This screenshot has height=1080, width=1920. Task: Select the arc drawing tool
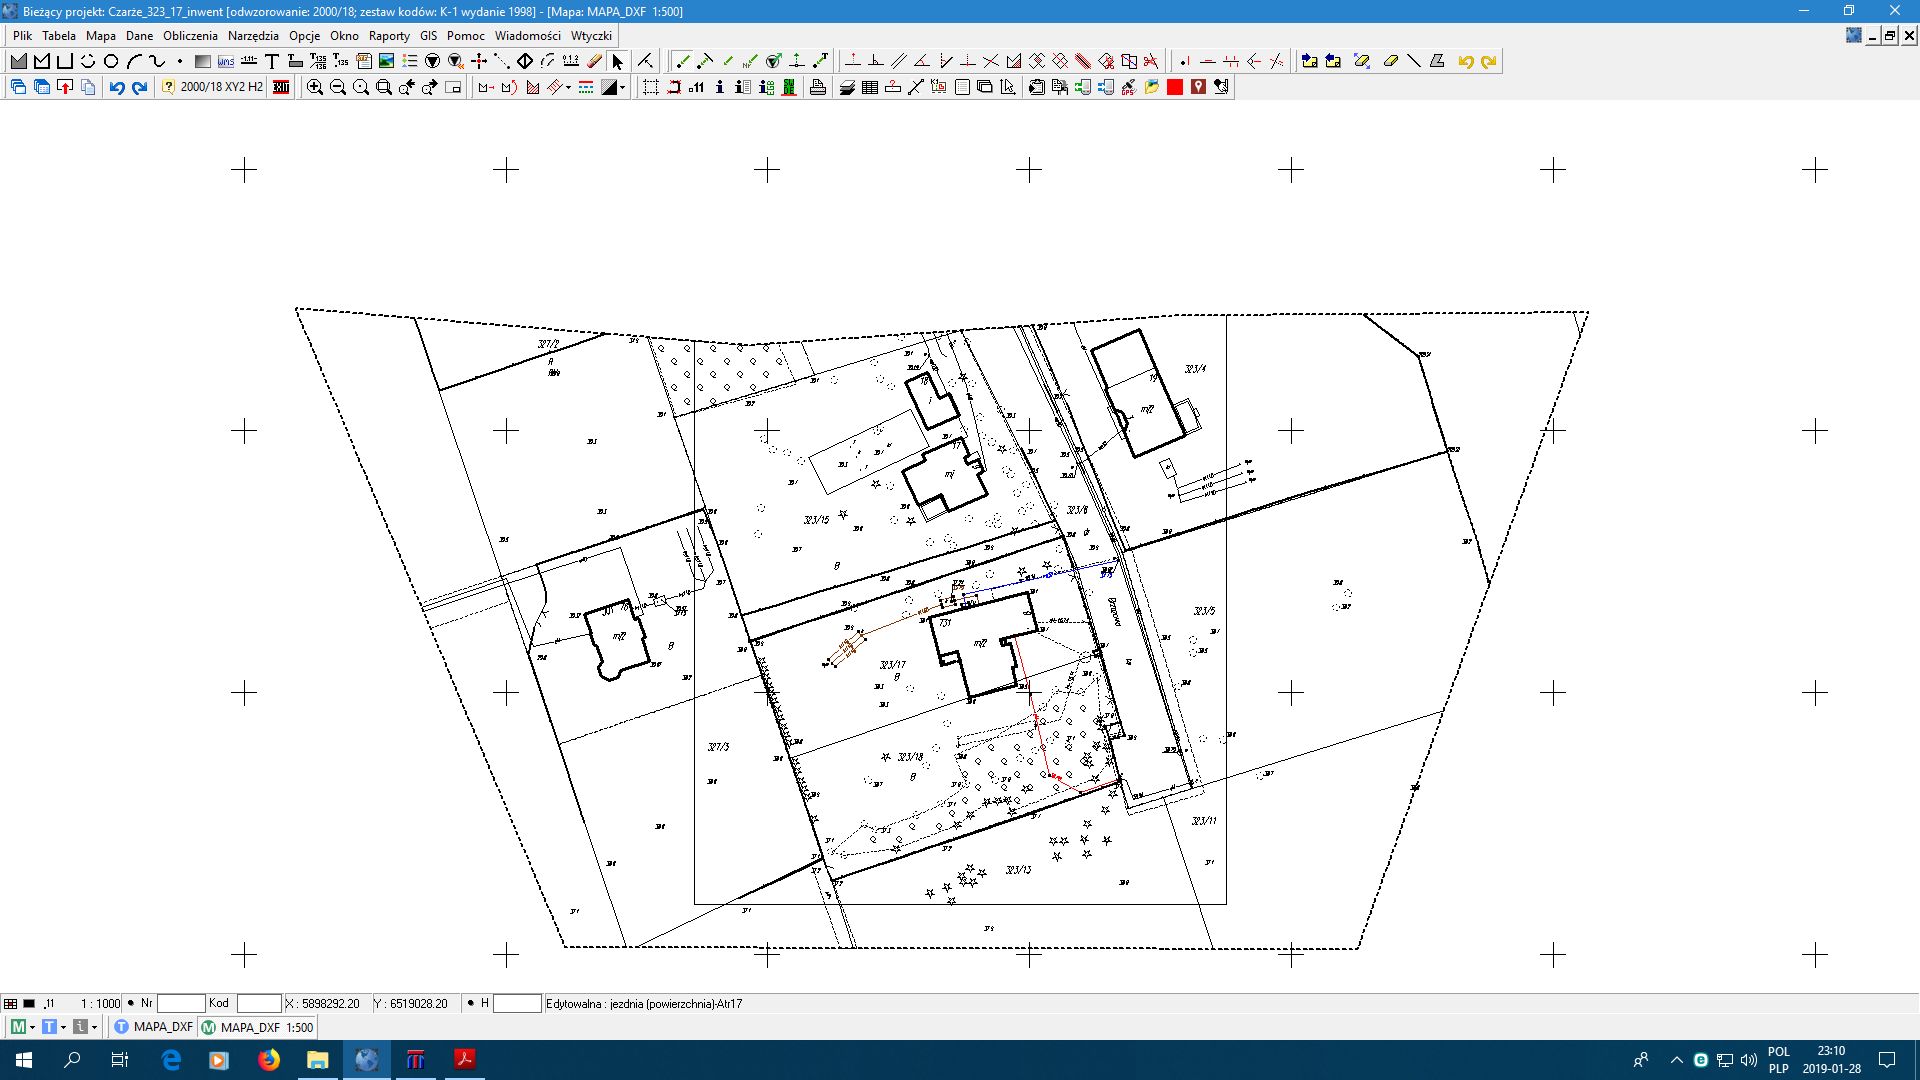pyautogui.click(x=134, y=61)
